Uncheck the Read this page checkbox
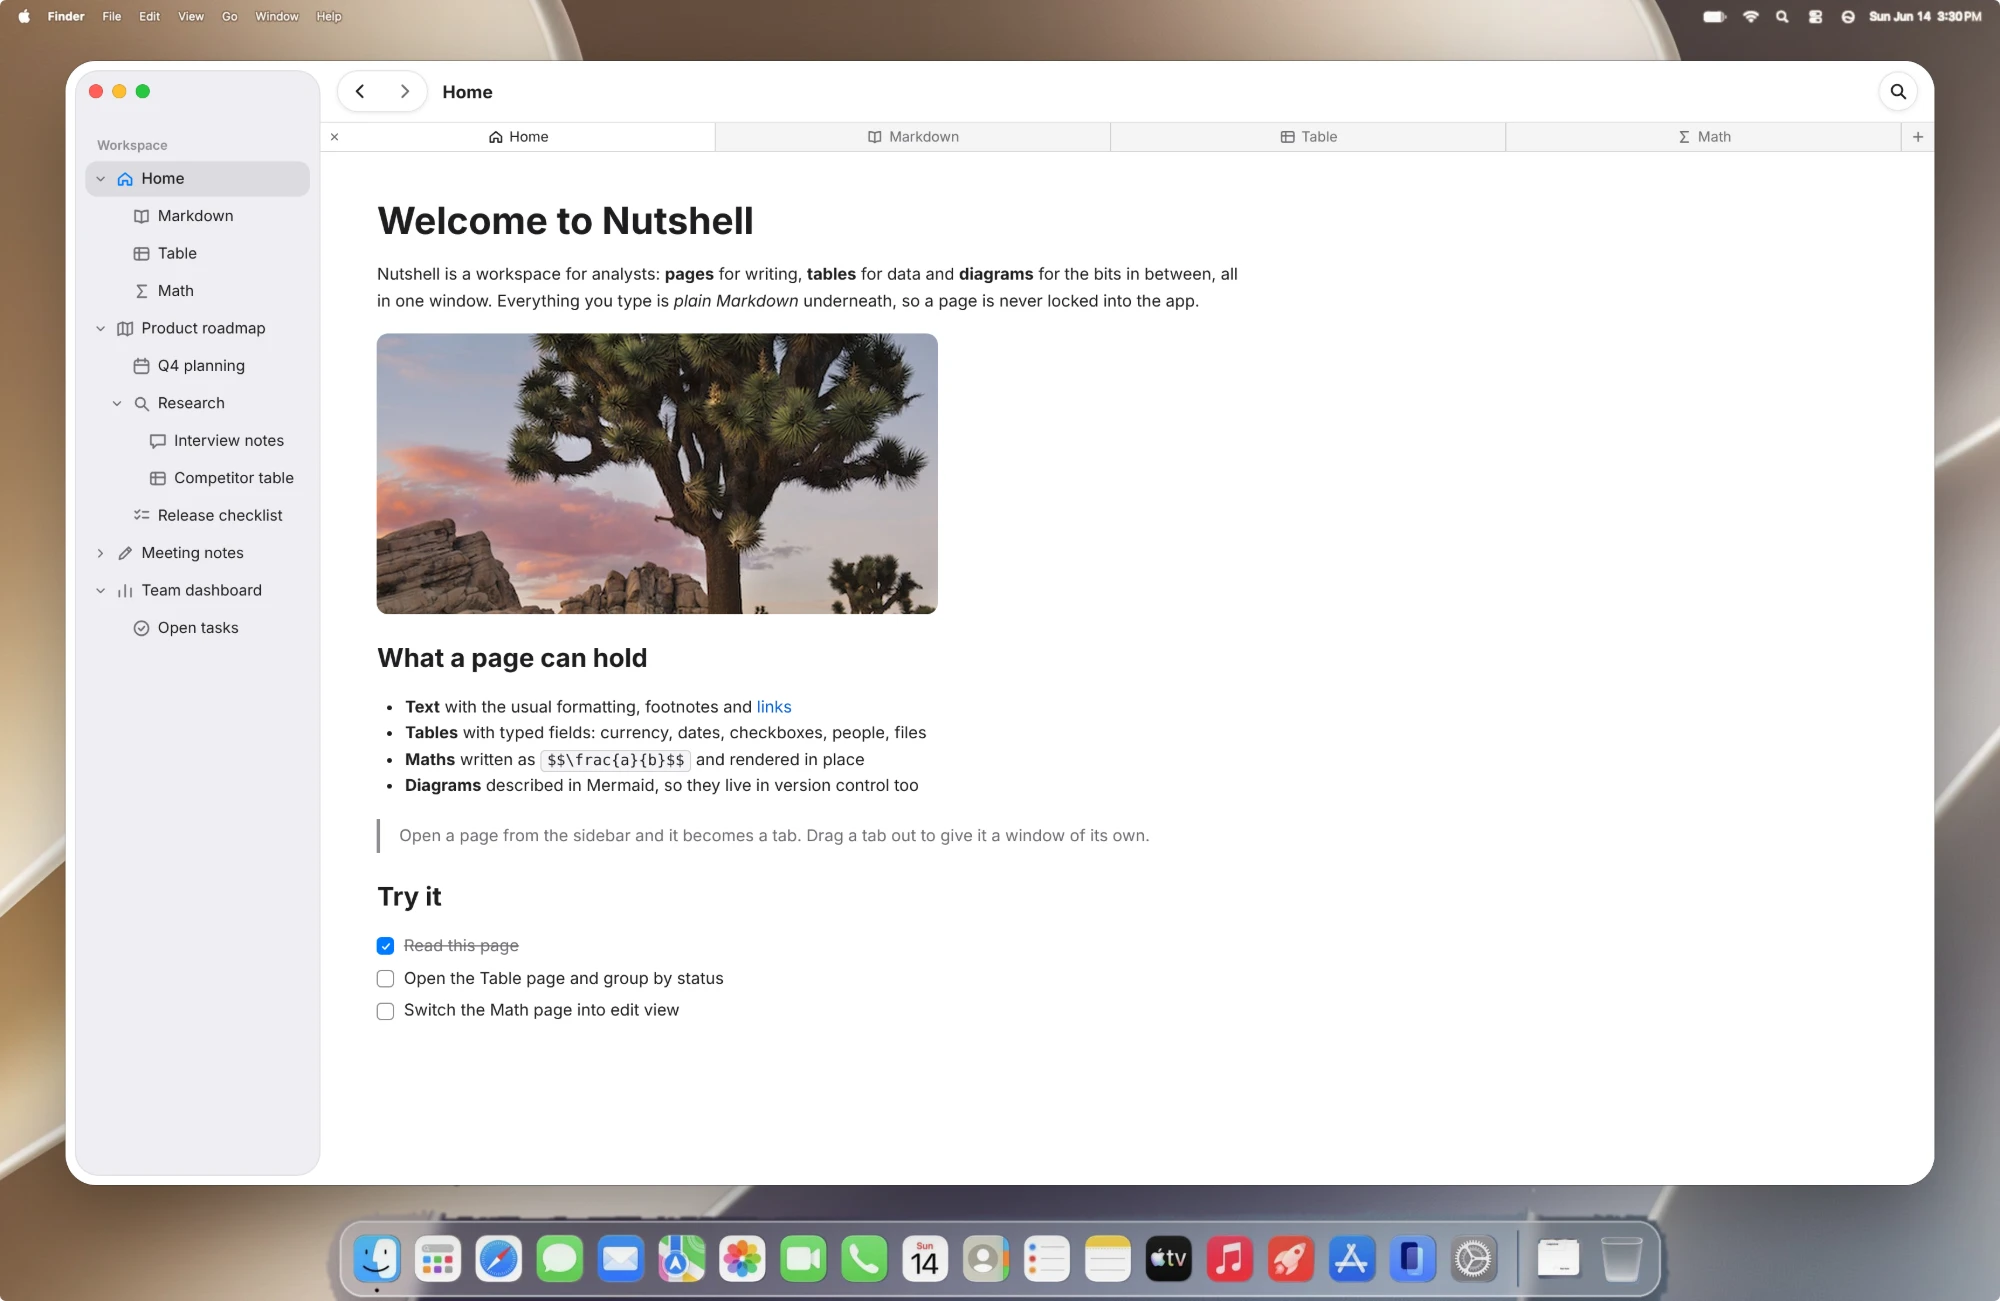Screen dimensions: 2000x1301 (x=385, y=946)
